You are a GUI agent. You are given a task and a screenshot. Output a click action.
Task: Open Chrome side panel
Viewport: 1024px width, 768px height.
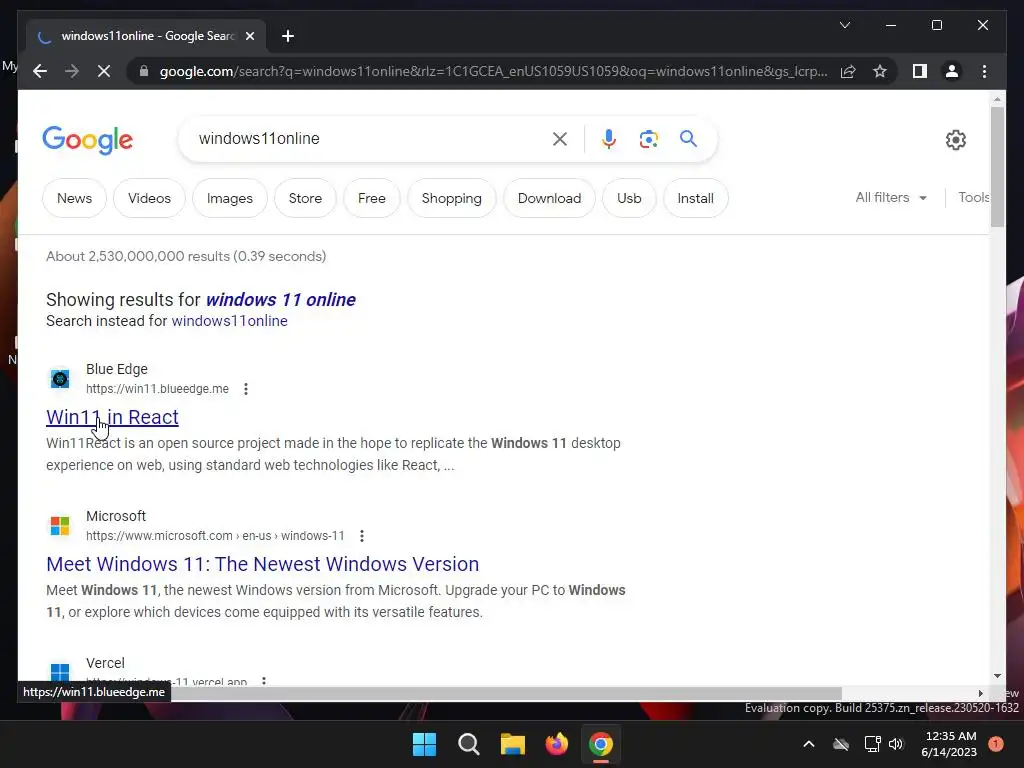click(x=920, y=71)
